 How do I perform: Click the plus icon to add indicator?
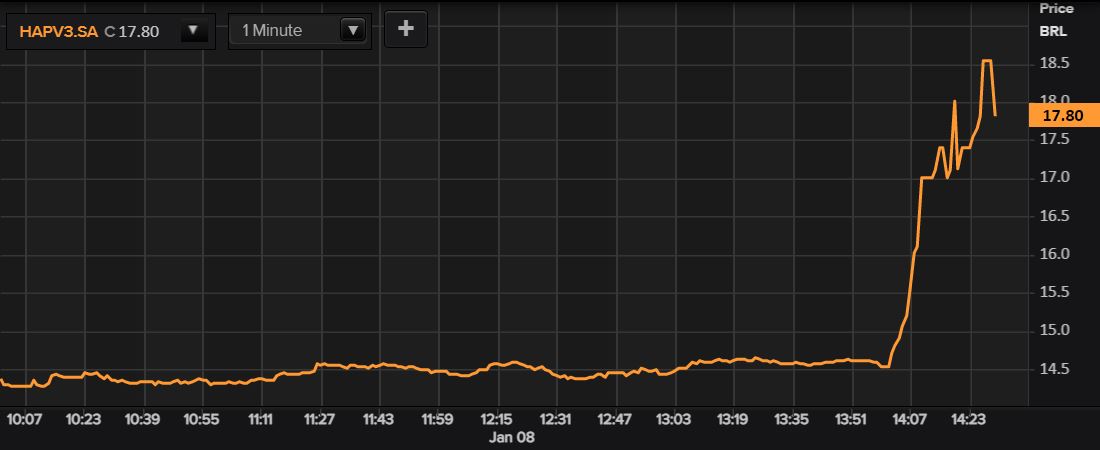[405, 29]
